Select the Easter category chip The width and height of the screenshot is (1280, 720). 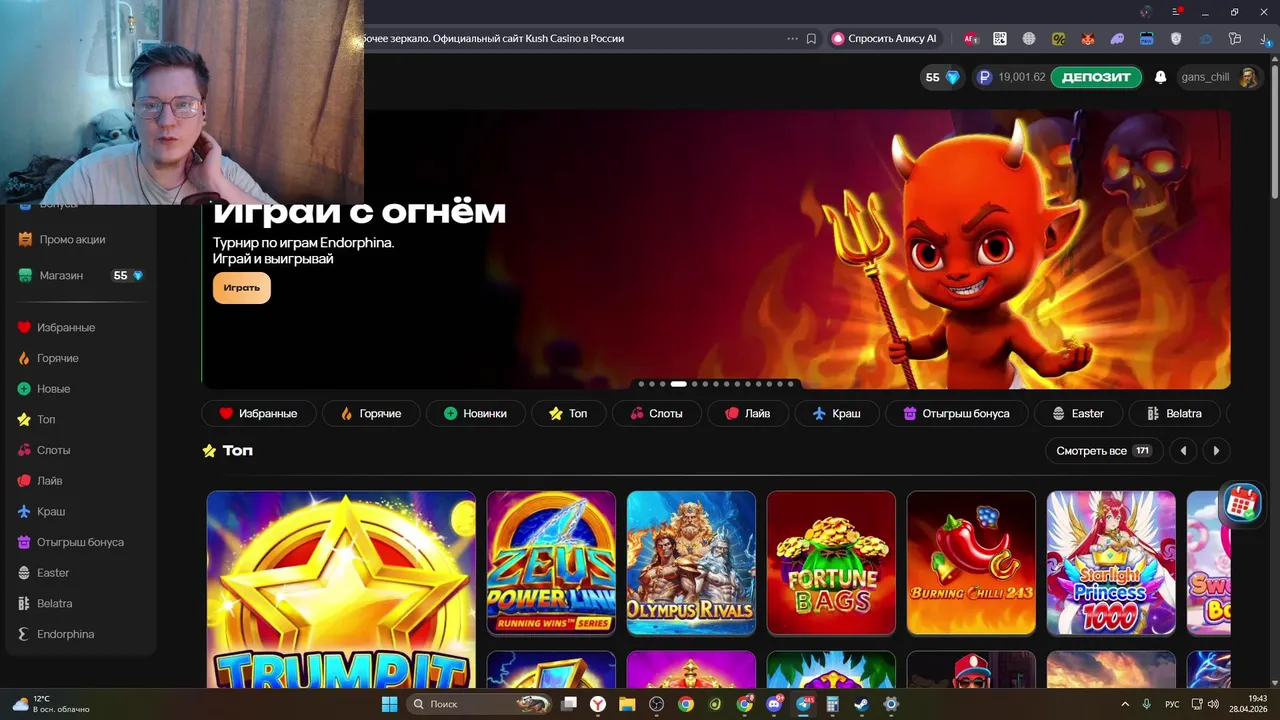(1079, 413)
